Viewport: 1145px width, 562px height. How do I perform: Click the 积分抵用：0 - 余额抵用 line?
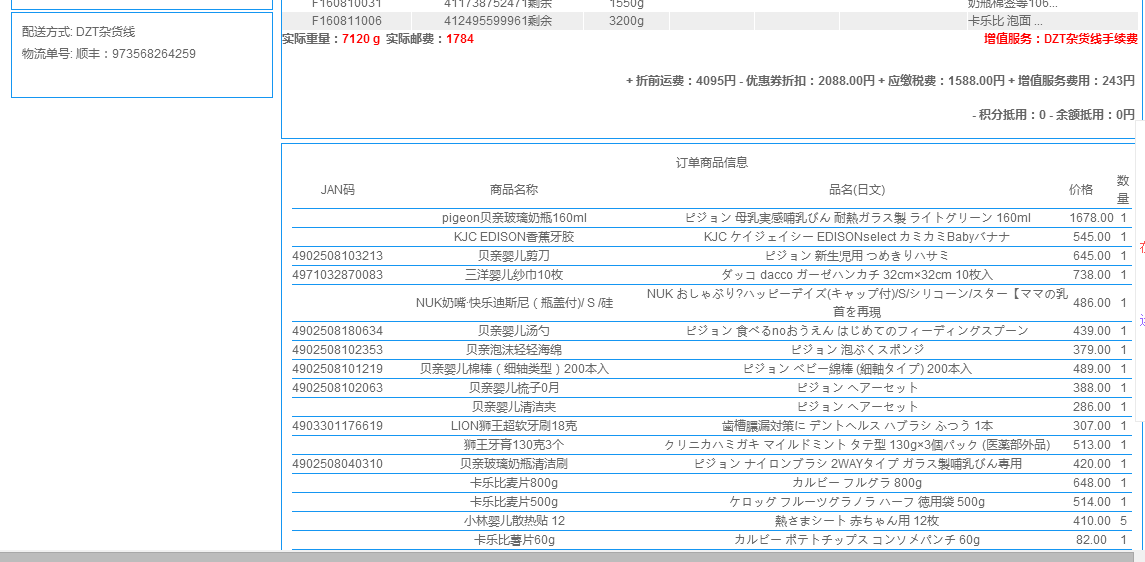pyautogui.click(x=1054, y=115)
